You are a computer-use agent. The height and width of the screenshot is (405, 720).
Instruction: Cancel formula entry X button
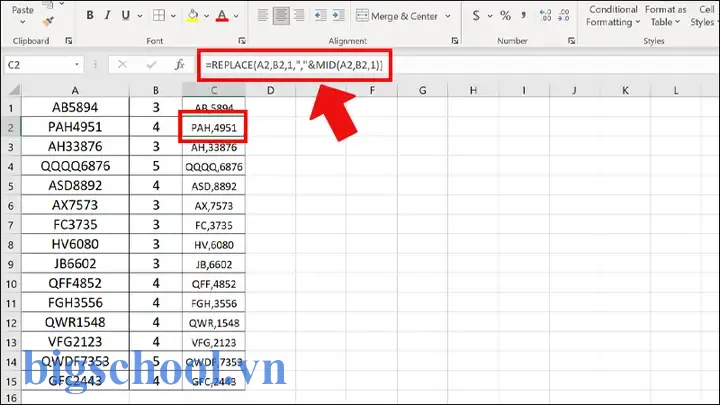(x=122, y=65)
